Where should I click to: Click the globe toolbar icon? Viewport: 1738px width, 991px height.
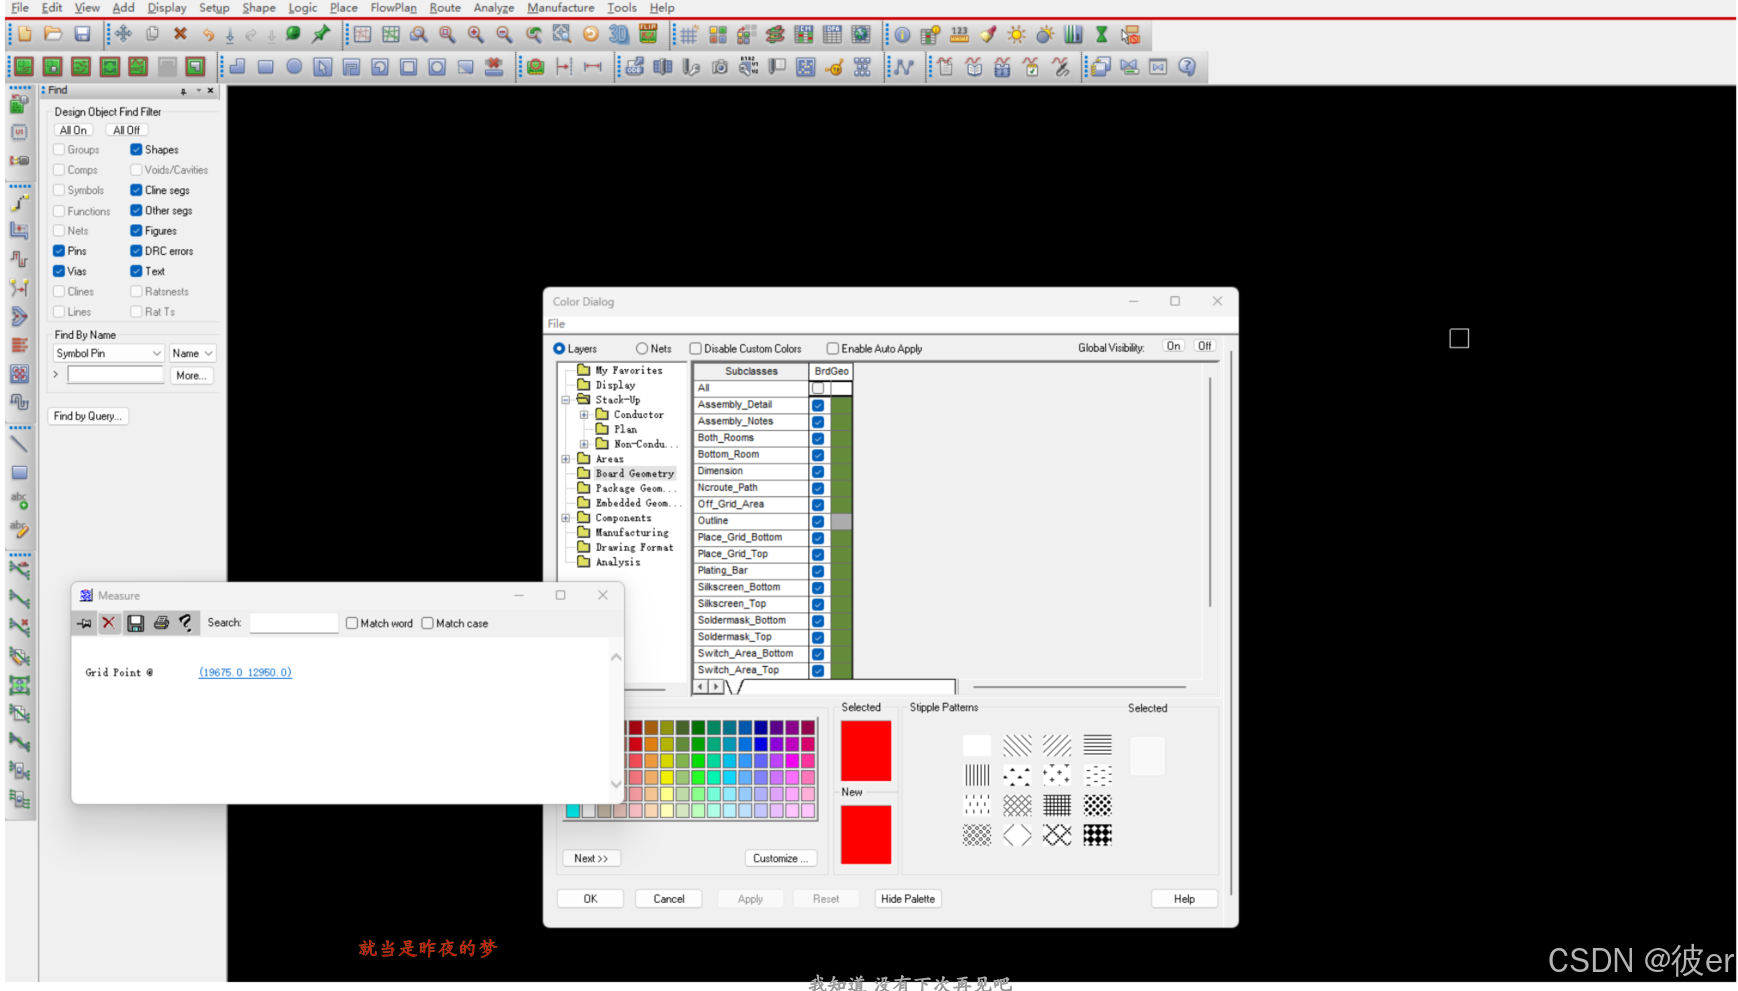(x=861, y=34)
